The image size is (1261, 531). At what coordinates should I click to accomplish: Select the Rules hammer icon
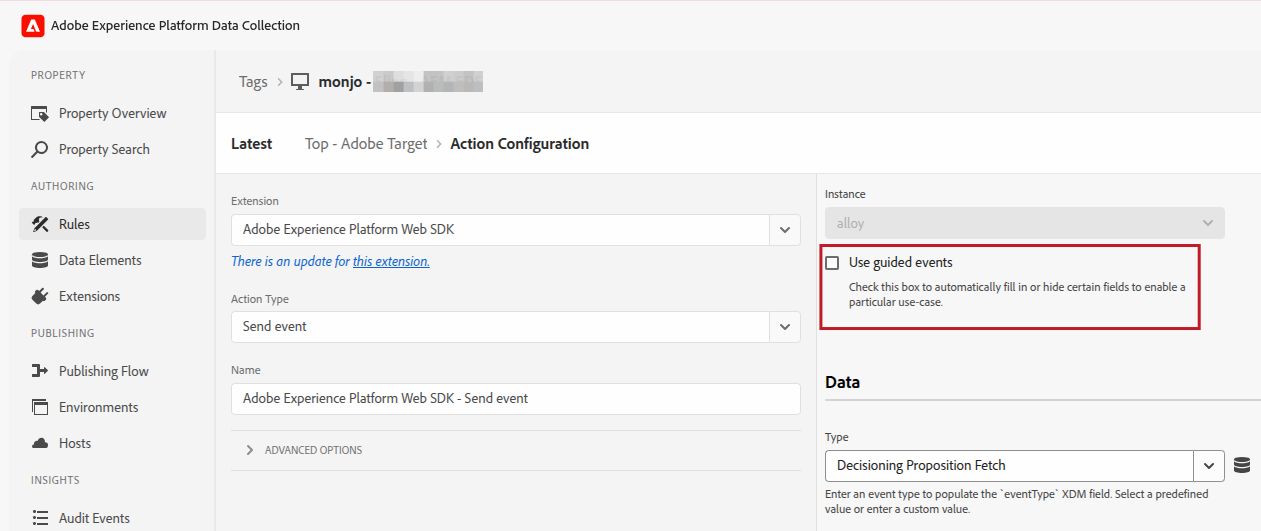pyautogui.click(x=40, y=224)
